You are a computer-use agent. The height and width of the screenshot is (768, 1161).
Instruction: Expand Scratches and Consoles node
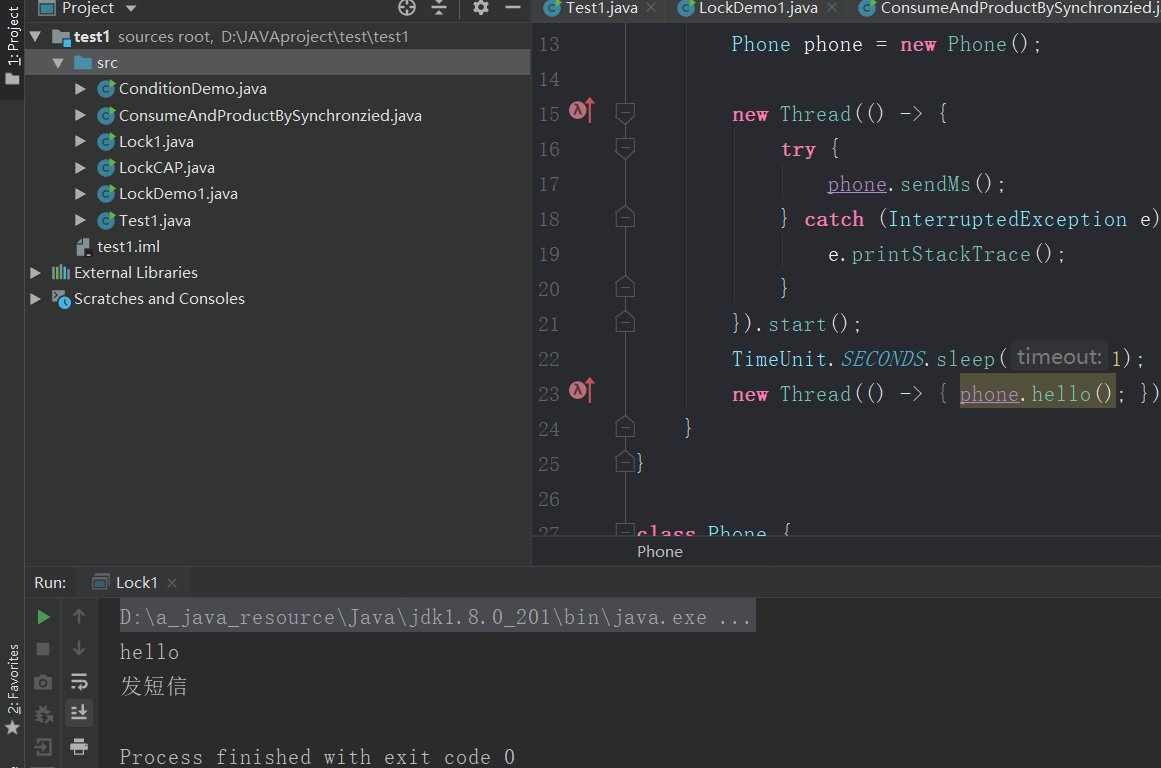pyautogui.click(x=35, y=298)
